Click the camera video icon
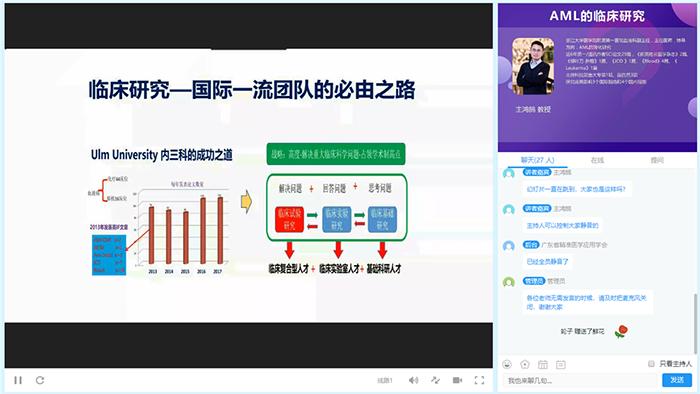This screenshot has height=394, width=700. pyautogui.click(x=458, y=380)
